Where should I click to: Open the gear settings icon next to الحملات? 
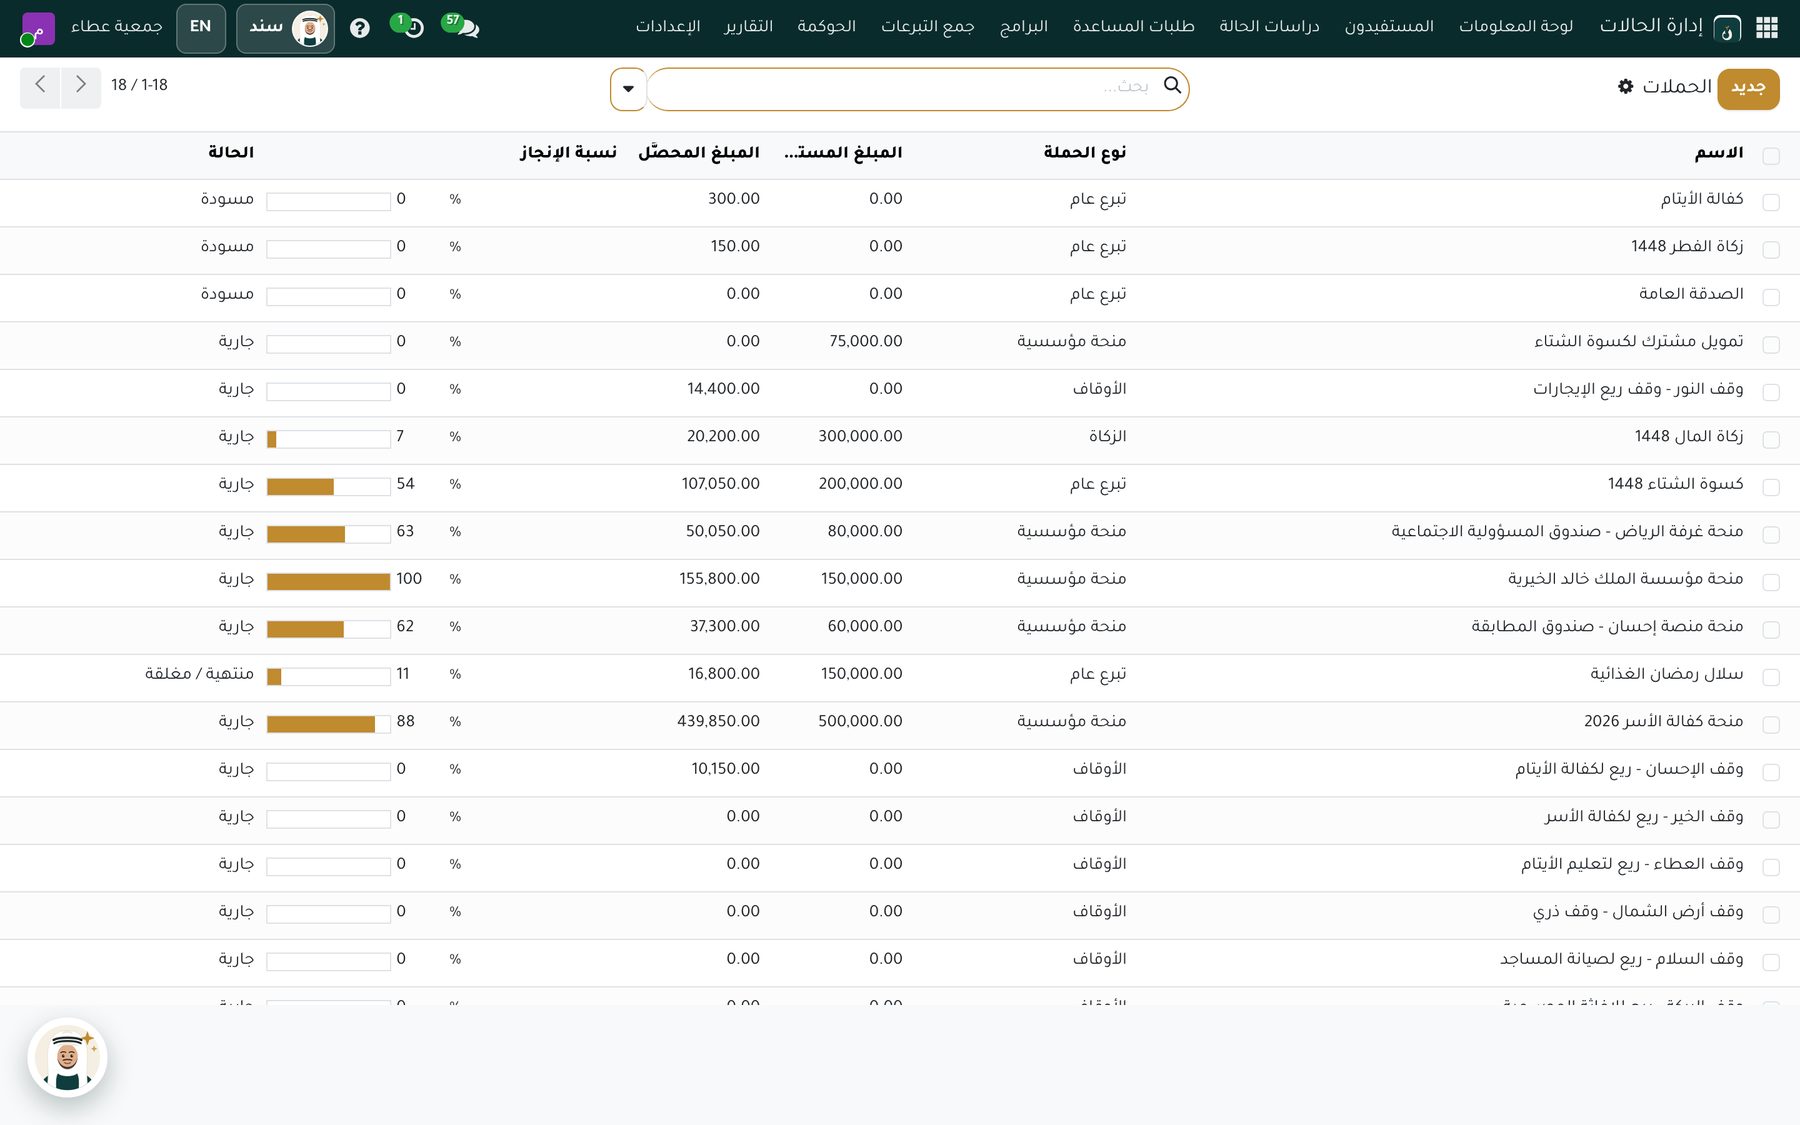tap(1626, 87)
